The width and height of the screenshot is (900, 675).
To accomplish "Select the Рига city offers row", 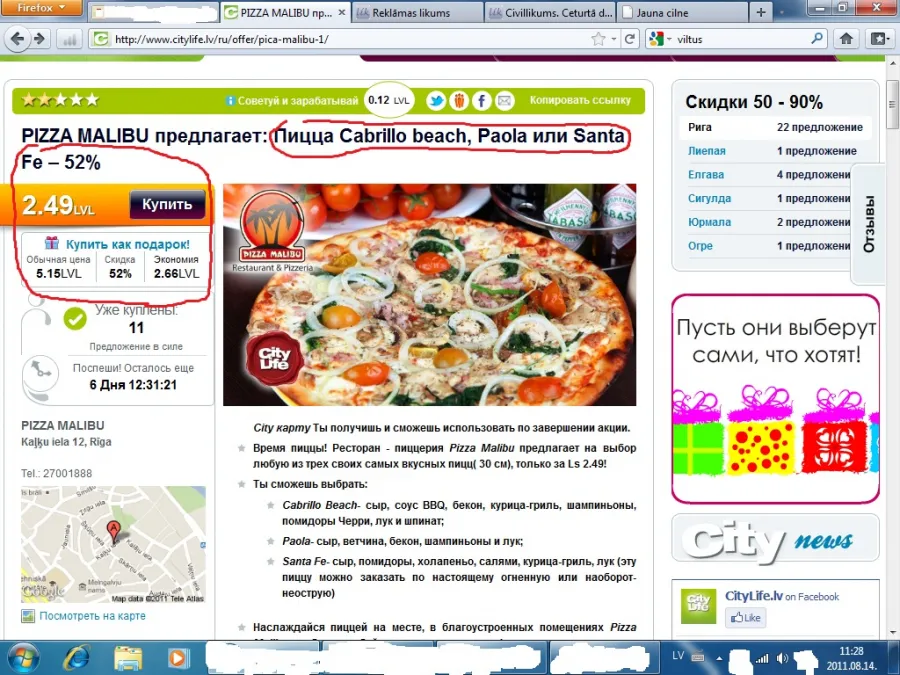I will (775, 127).
